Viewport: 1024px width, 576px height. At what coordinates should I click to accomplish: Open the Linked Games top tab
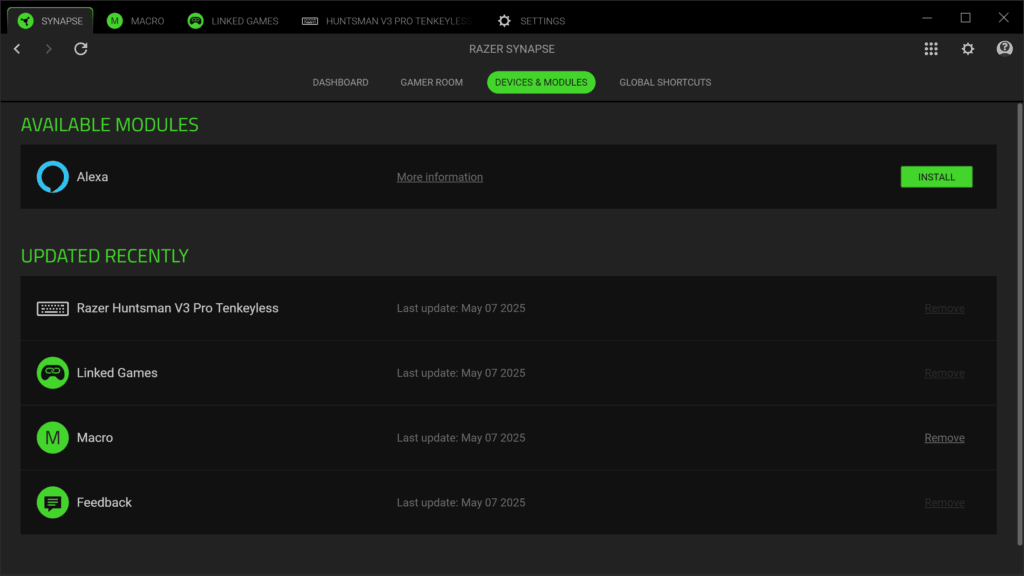(233, 21)
